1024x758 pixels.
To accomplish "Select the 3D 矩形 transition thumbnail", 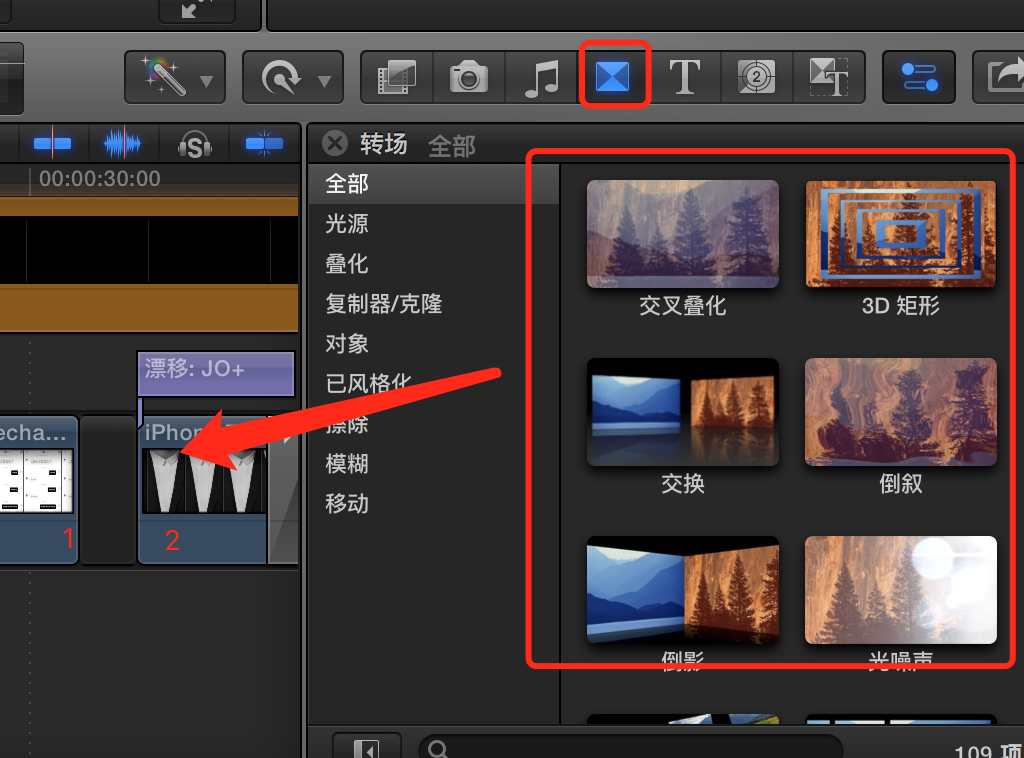I will 901,234.
